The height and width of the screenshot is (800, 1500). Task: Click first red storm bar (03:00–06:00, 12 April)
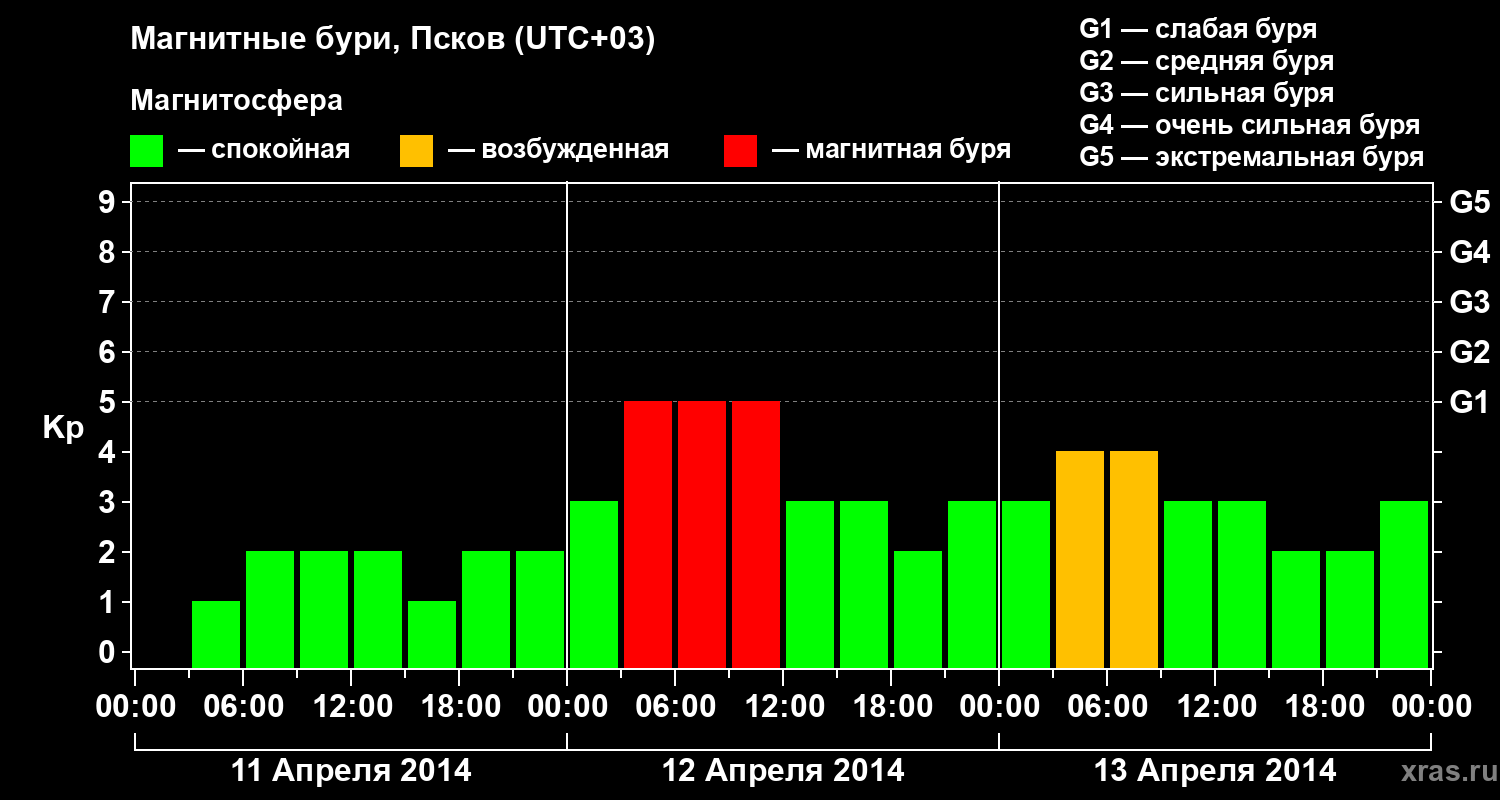[x=648, y=534]
